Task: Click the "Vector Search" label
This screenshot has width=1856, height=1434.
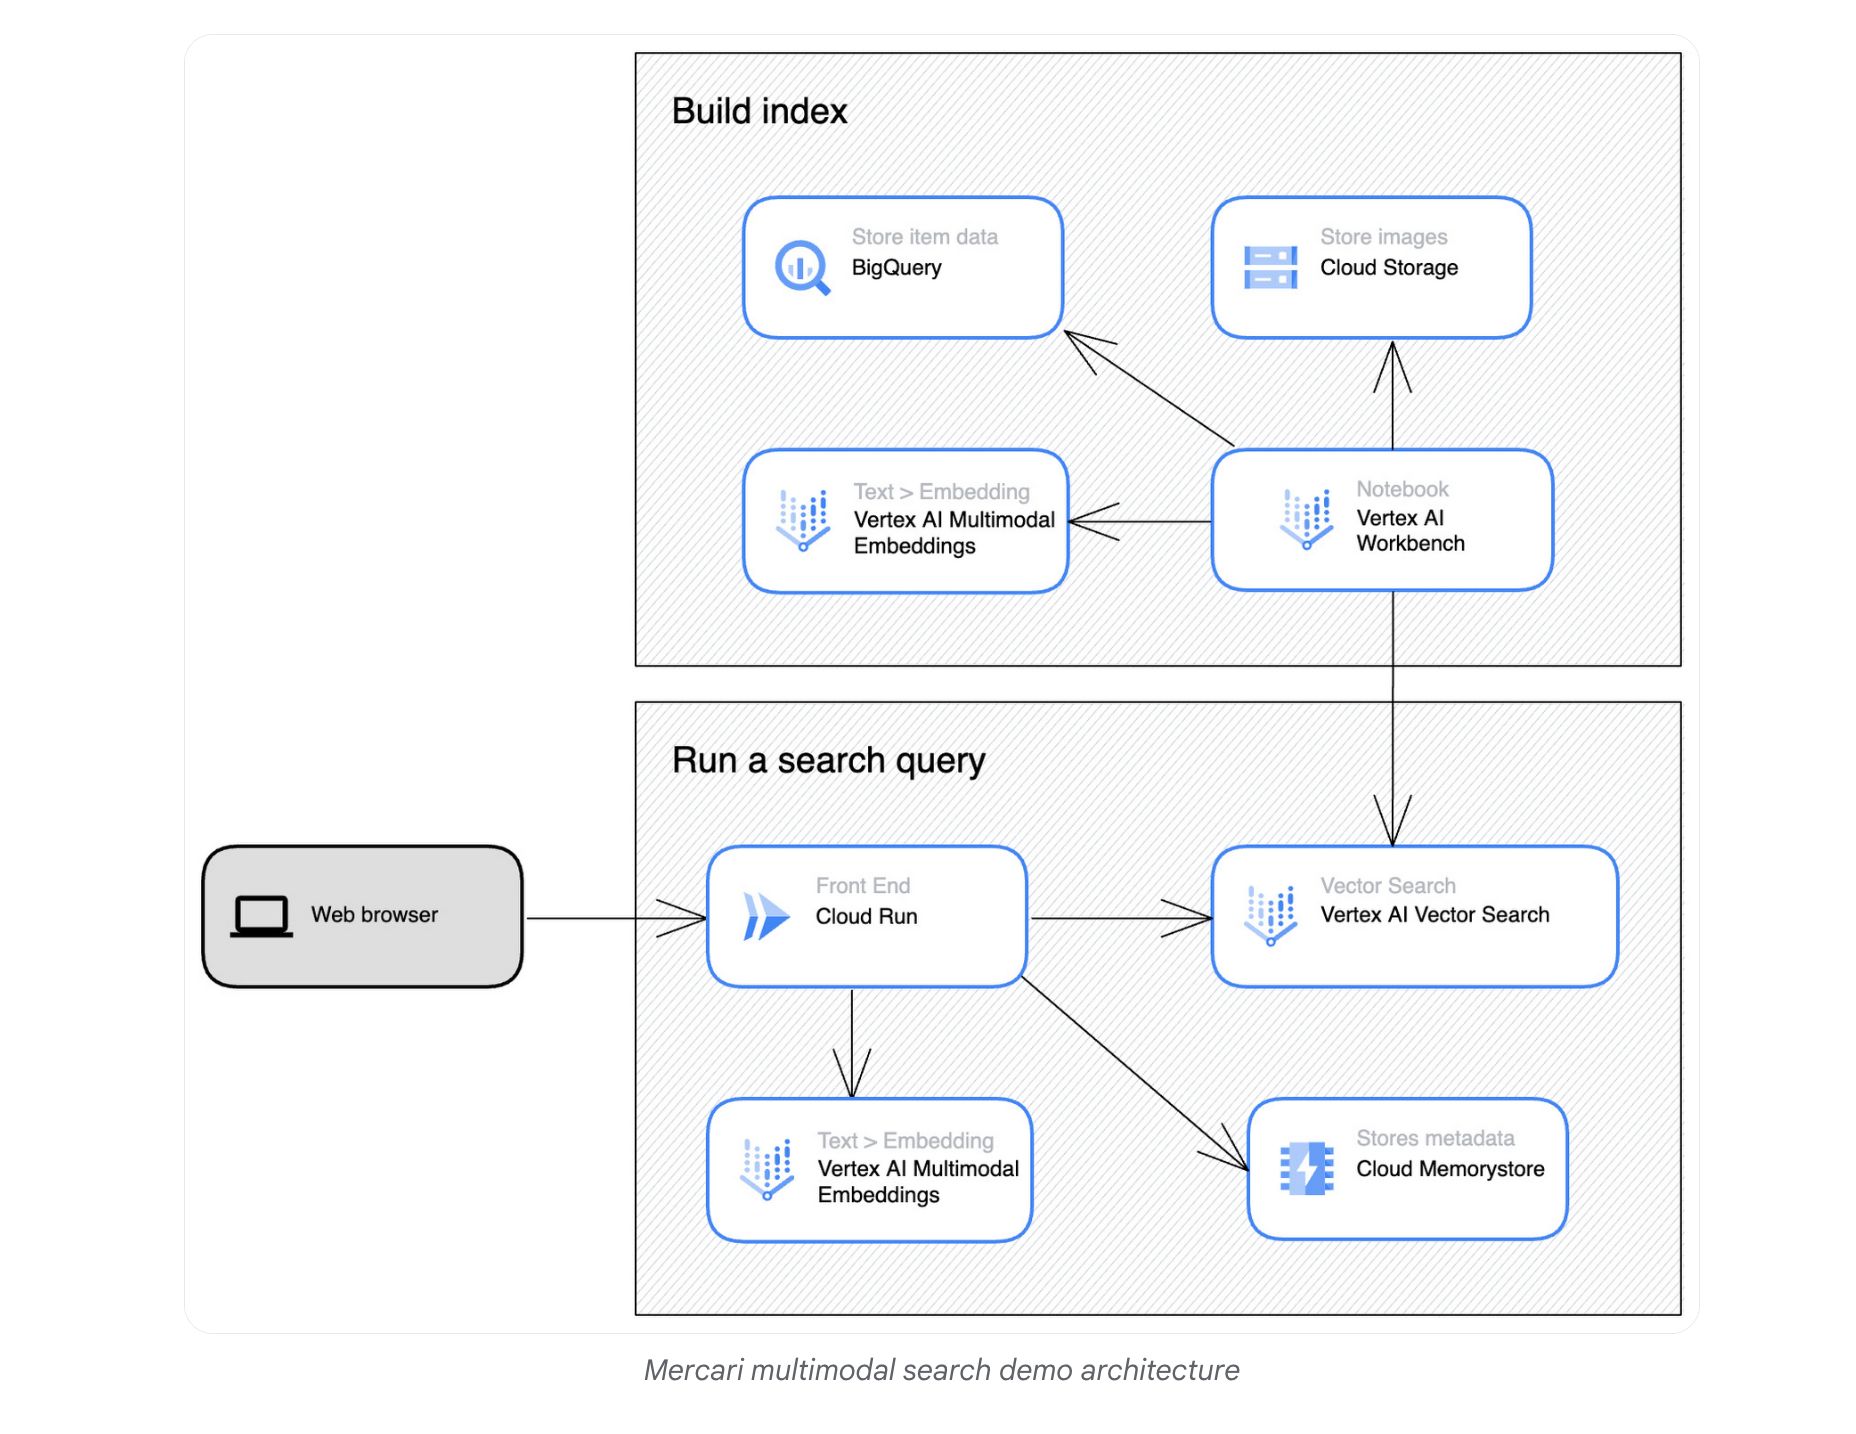Action: click(x=1387, y=886)
